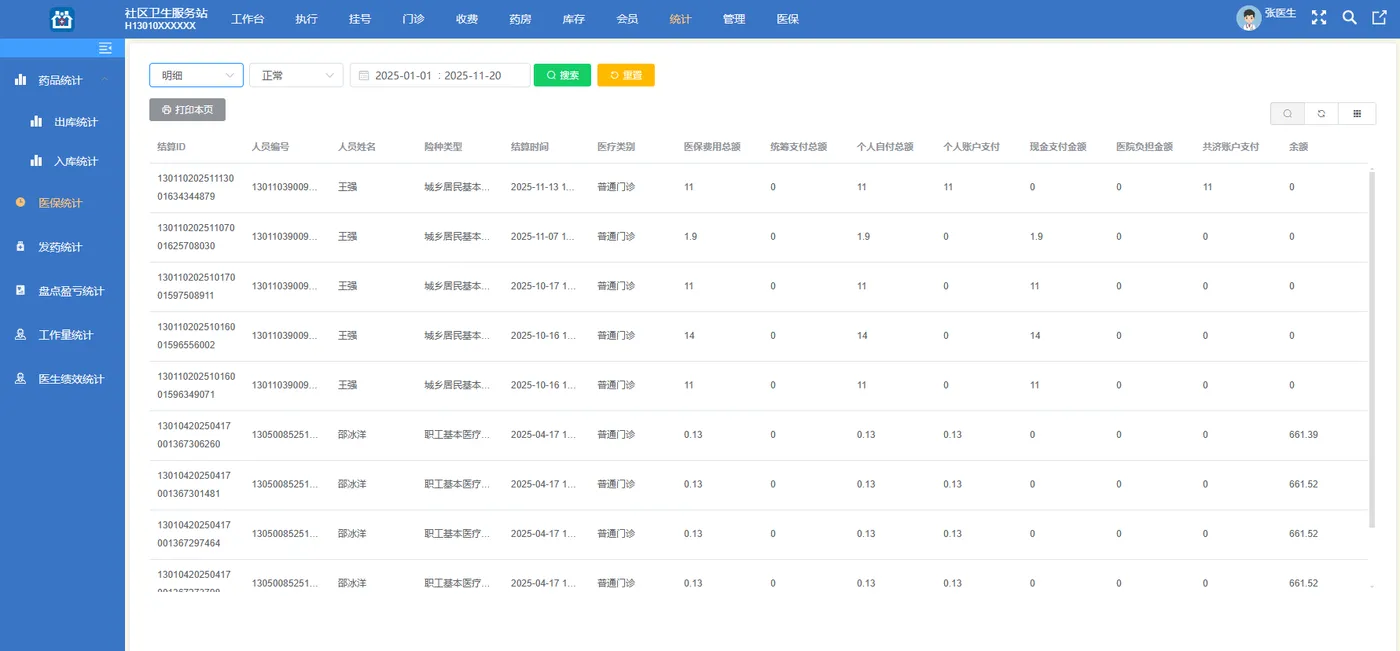1400x651 pixels.
Task: Click the green 搜索 button
Action: point(562,74)
